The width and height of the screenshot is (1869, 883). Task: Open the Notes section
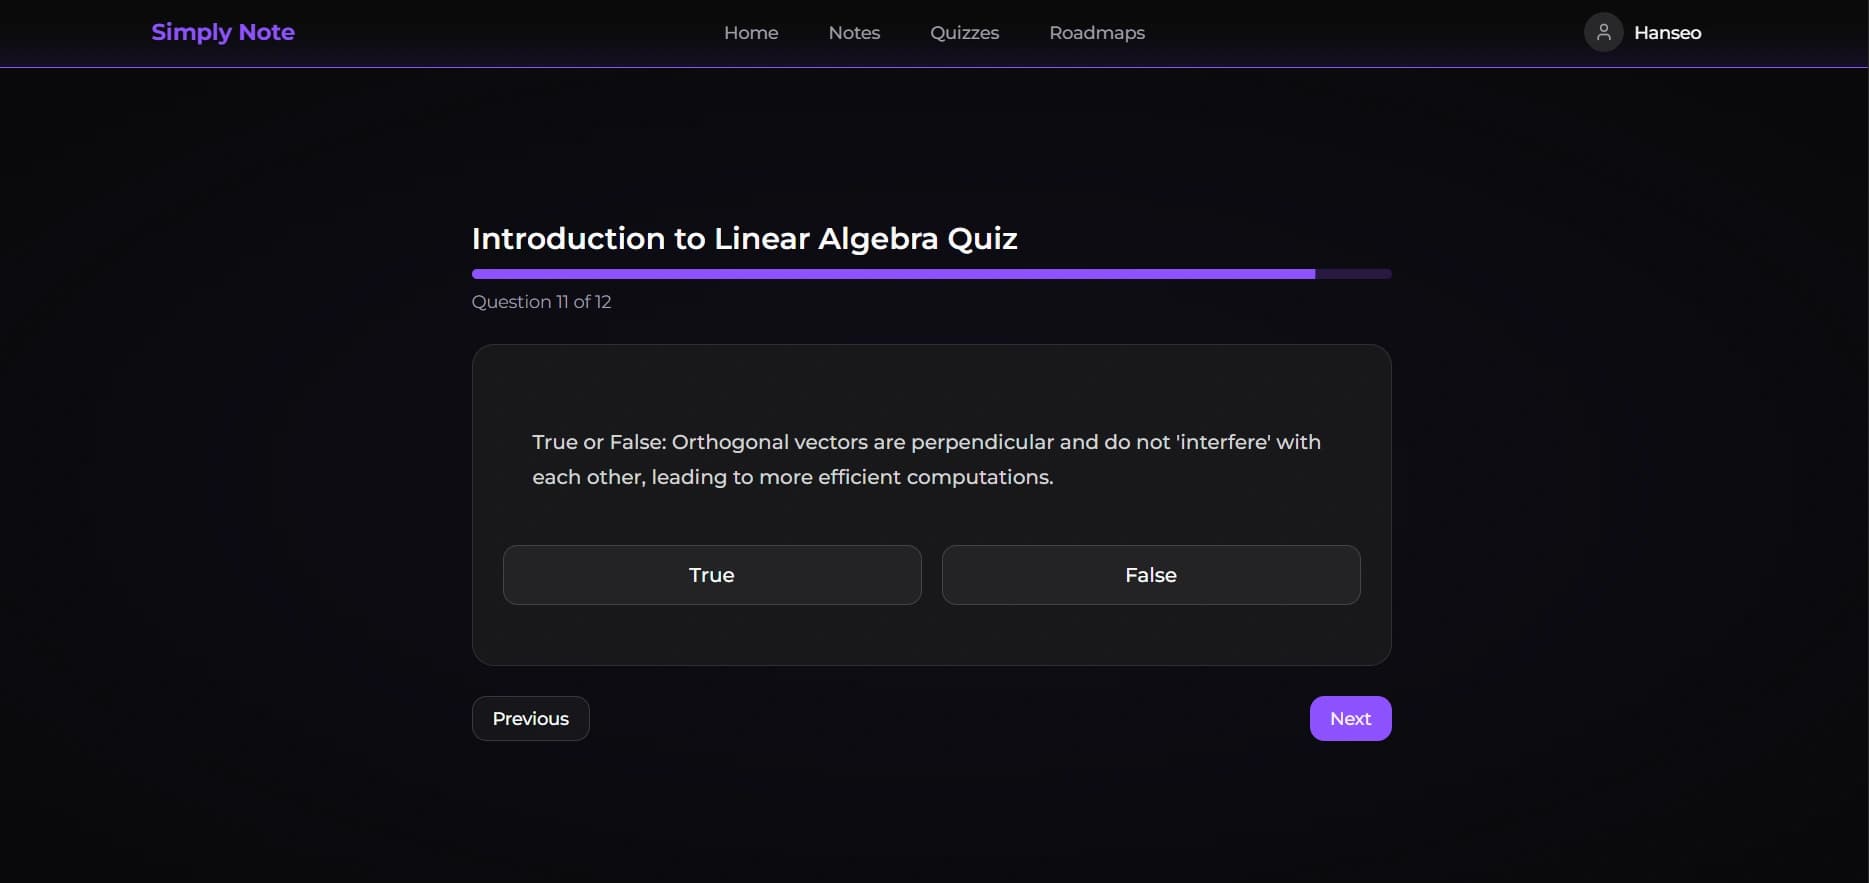[854, 33]
